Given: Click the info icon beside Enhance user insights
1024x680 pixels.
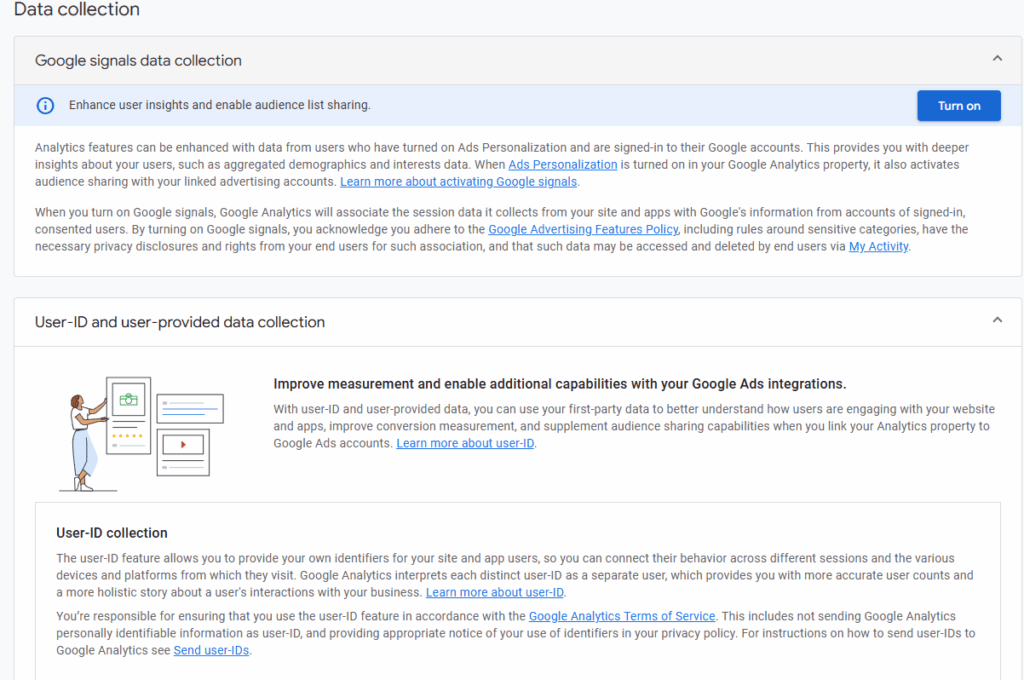Looking at the screenshot, I should [45, 105].
